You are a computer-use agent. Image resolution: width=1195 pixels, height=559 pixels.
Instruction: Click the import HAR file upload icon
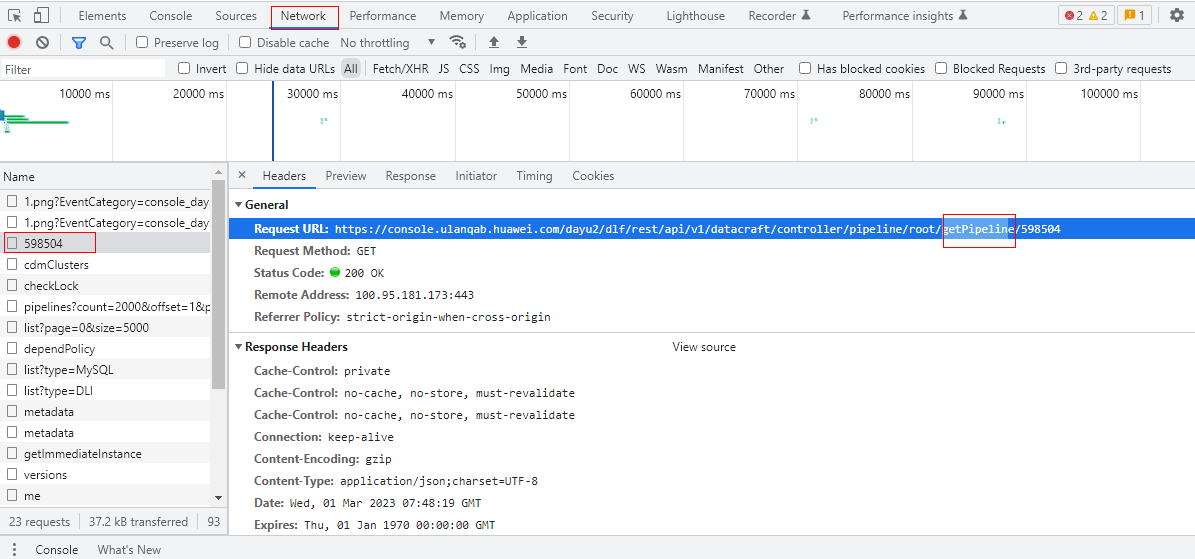(493, 43)
